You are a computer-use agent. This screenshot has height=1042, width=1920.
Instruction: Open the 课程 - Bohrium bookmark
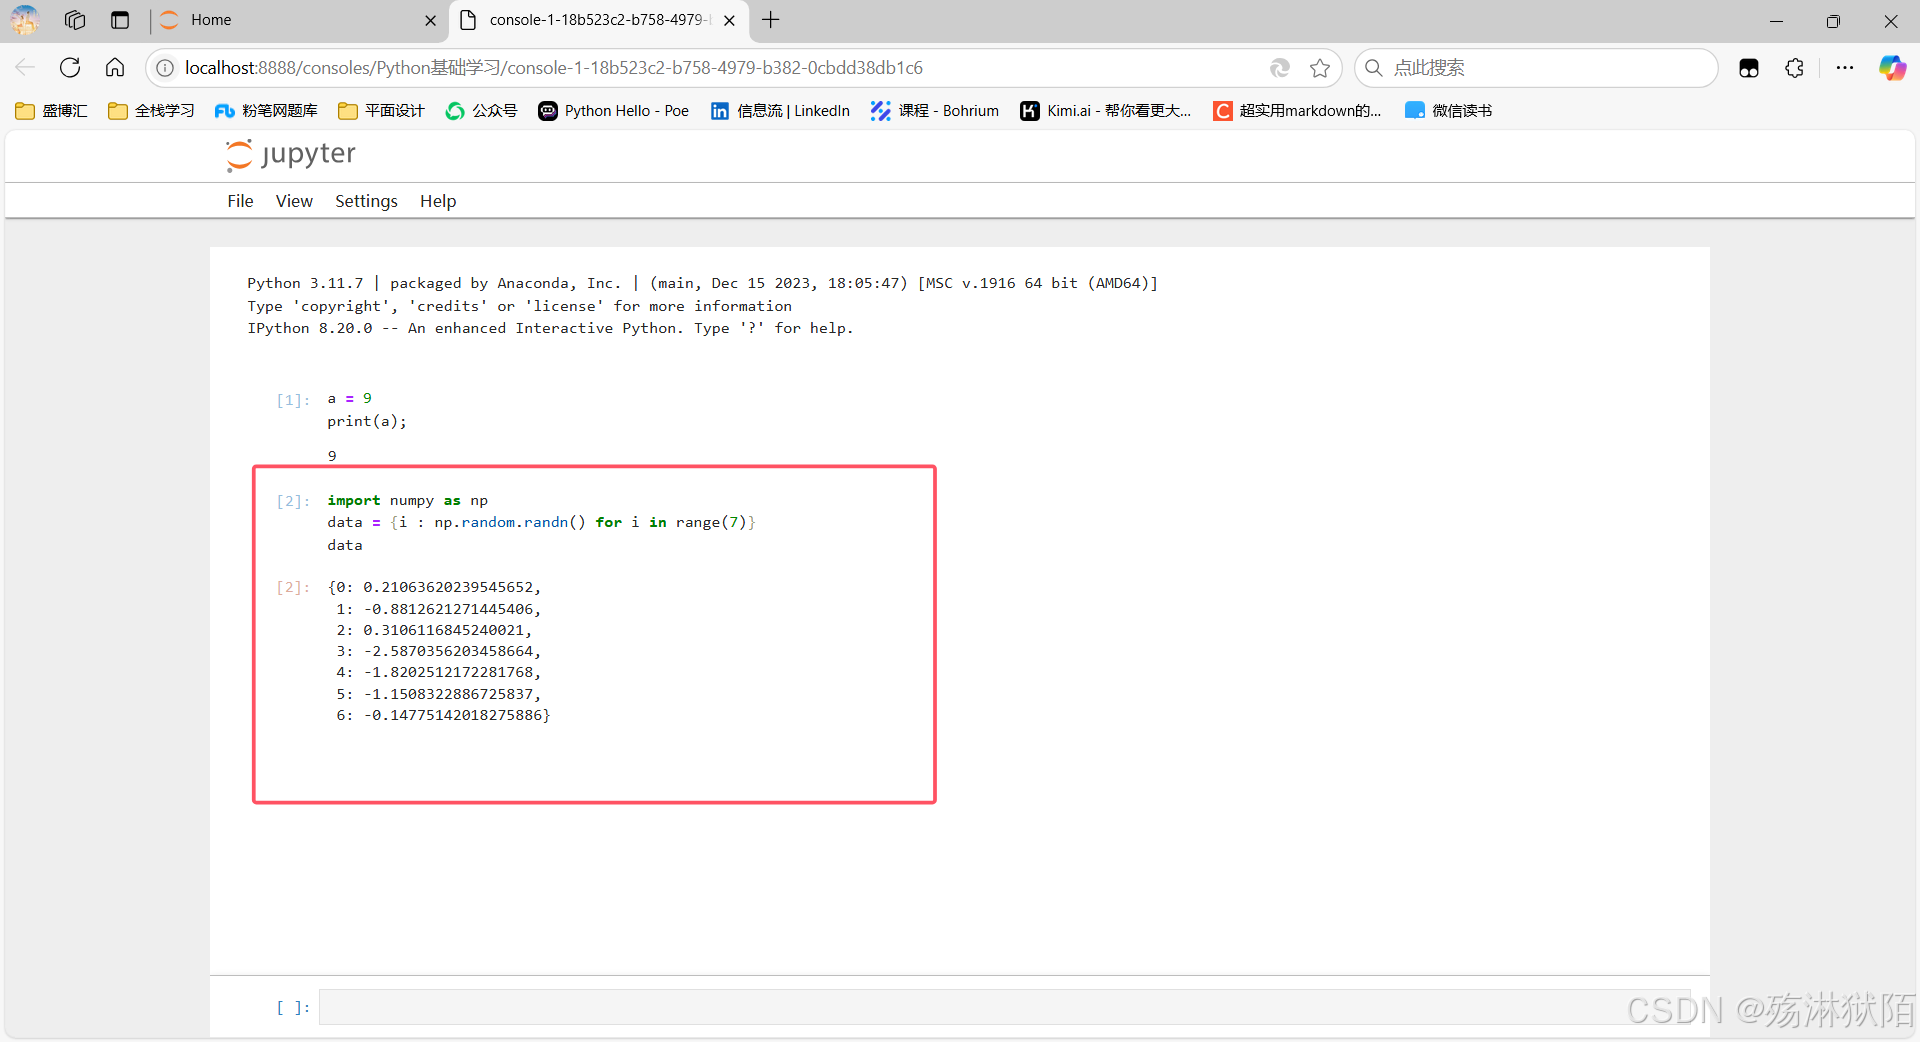point(934,111)
